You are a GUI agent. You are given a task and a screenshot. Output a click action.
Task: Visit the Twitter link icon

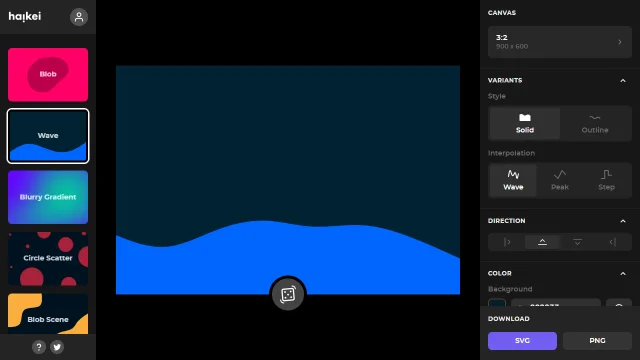pos(57,347)
